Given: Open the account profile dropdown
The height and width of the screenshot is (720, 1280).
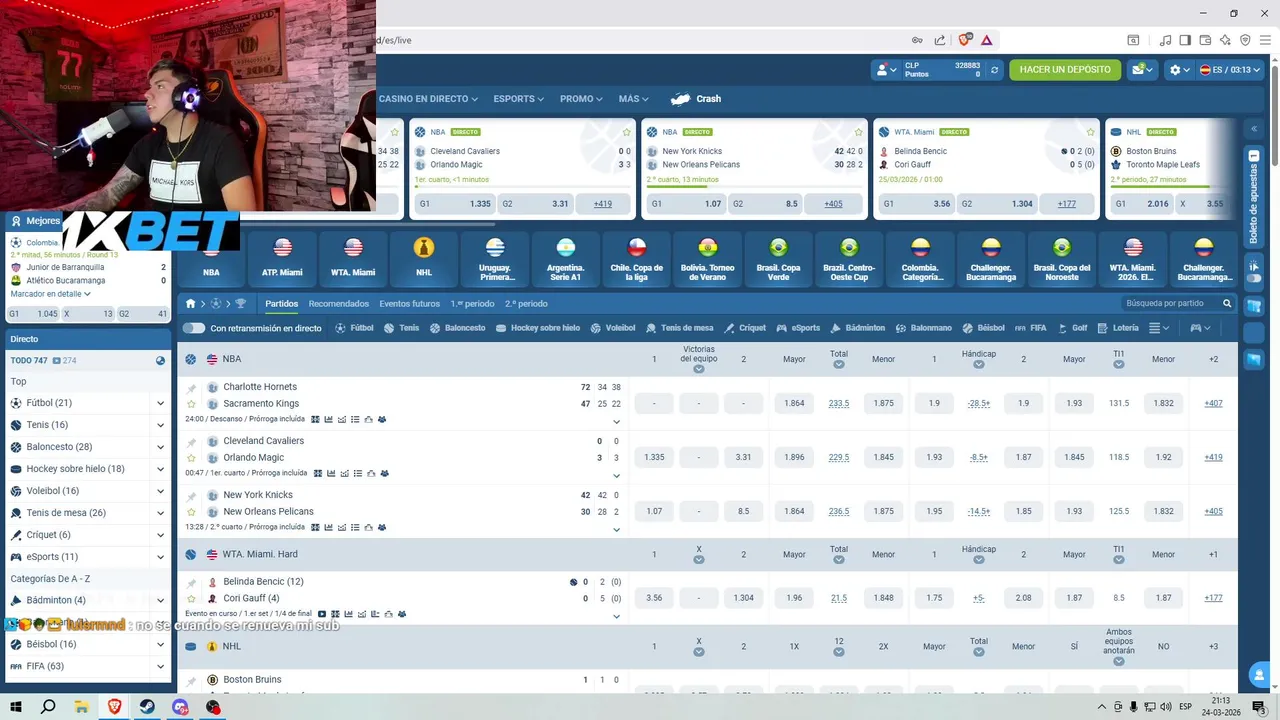Looking at the screenshot, I should [886, 70].
